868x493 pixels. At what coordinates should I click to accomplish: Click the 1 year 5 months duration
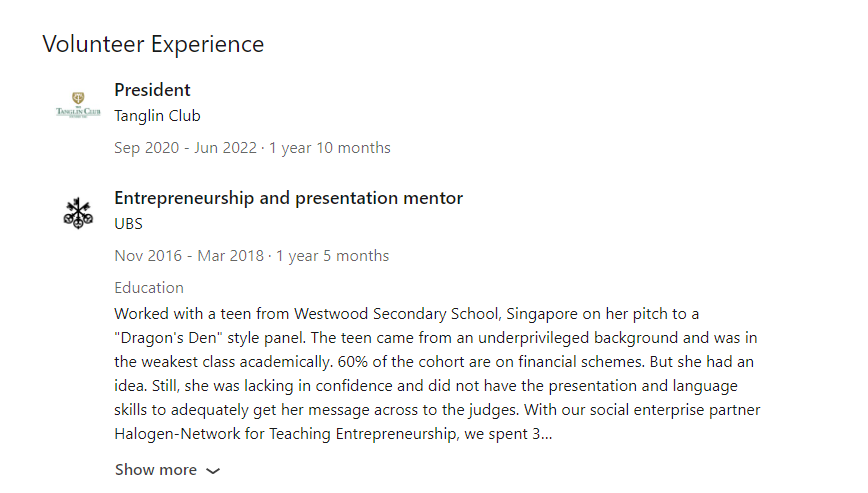(x=333, y=256)
